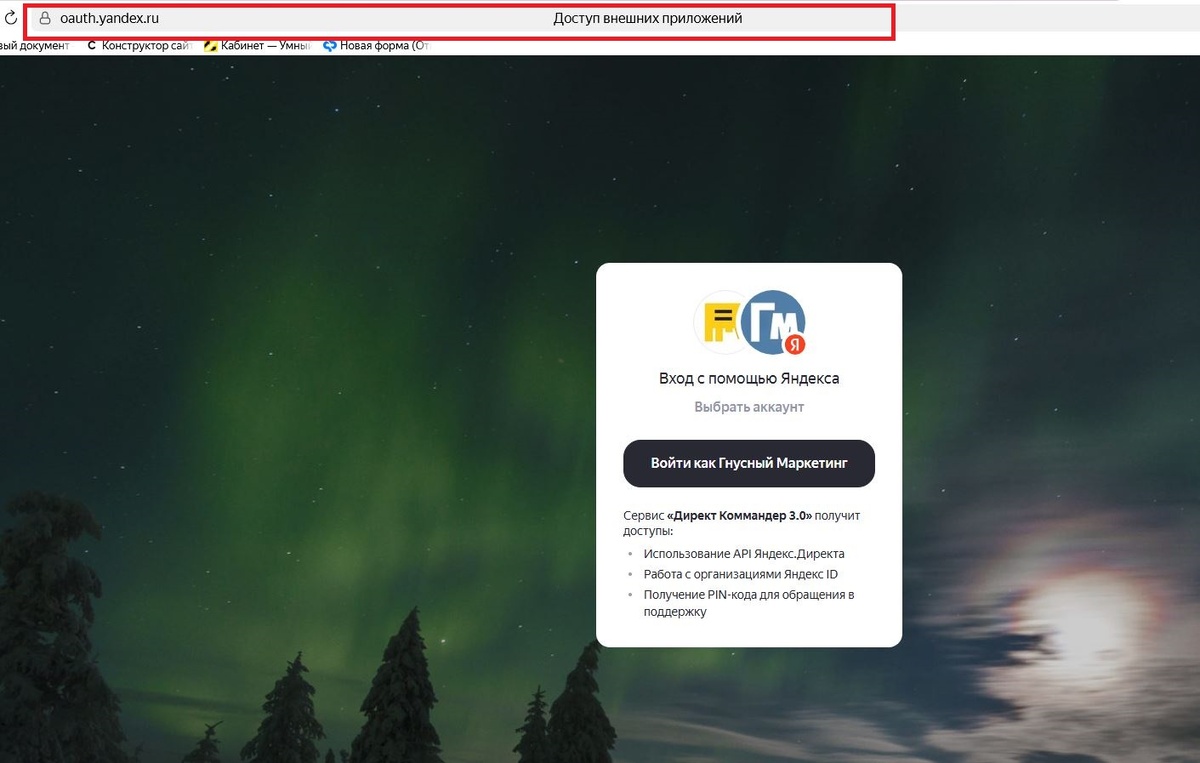Click the browser reload icon
This screenshot has width=1200, height=763.
11,18
